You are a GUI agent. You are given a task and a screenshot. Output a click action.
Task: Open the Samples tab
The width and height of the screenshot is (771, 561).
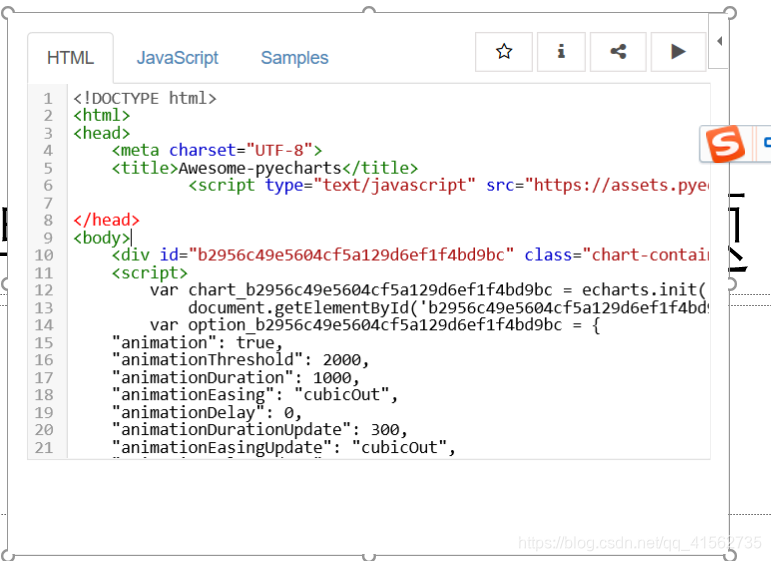295,58
